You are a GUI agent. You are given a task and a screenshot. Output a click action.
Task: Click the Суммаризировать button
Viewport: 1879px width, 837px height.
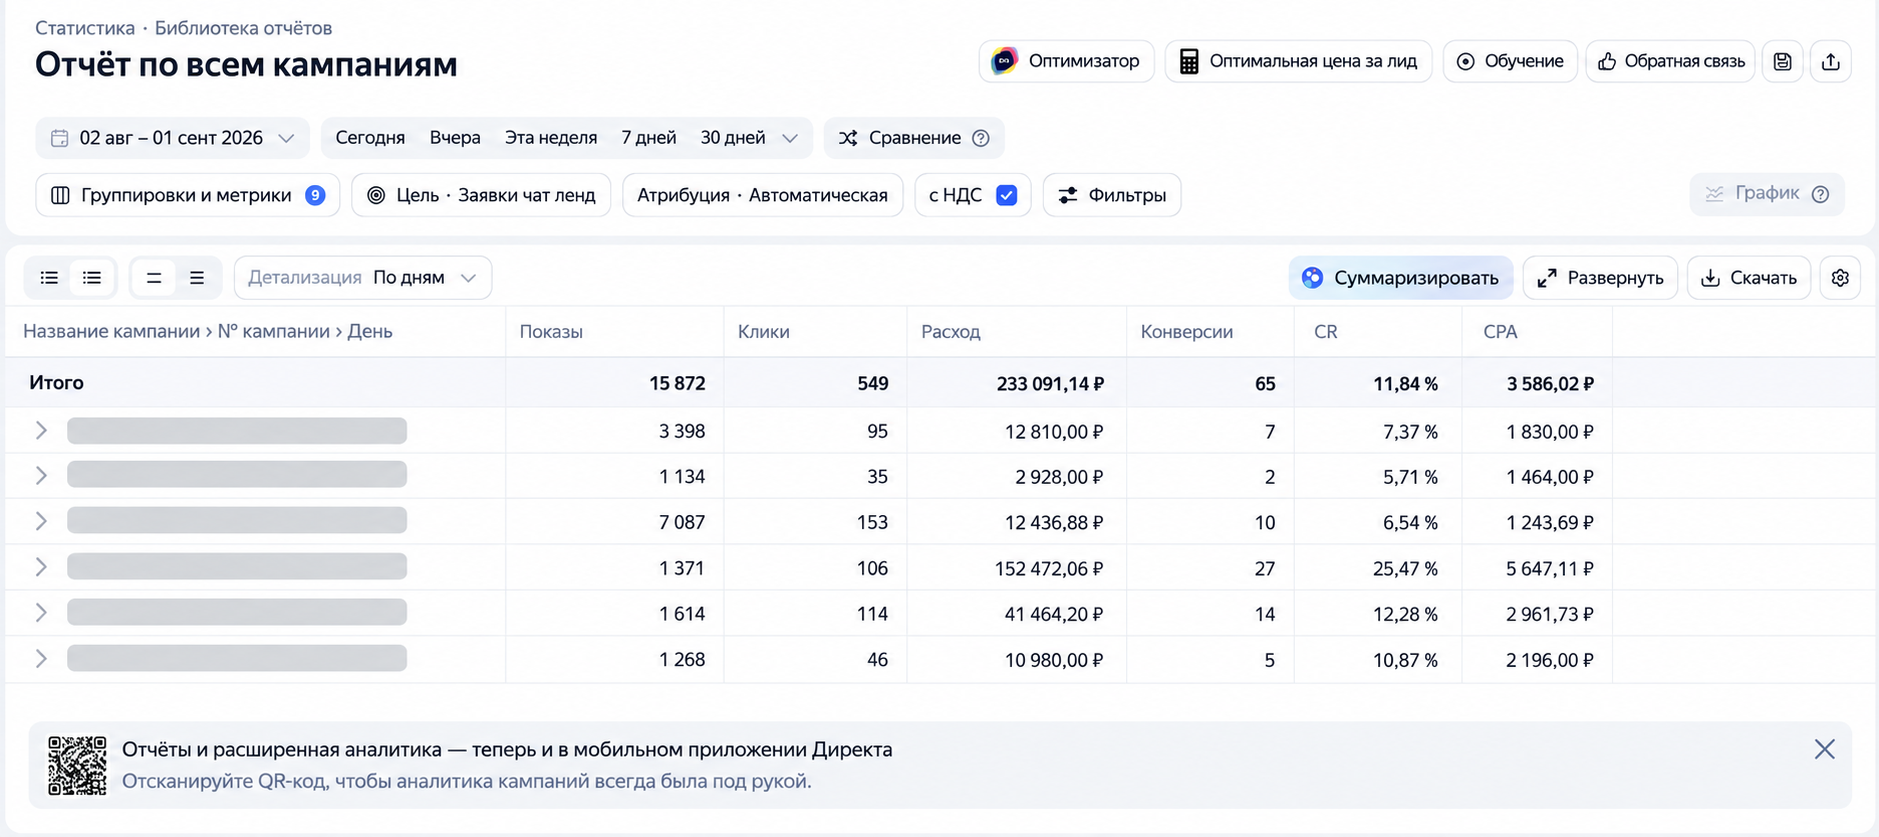(1400, 278)
